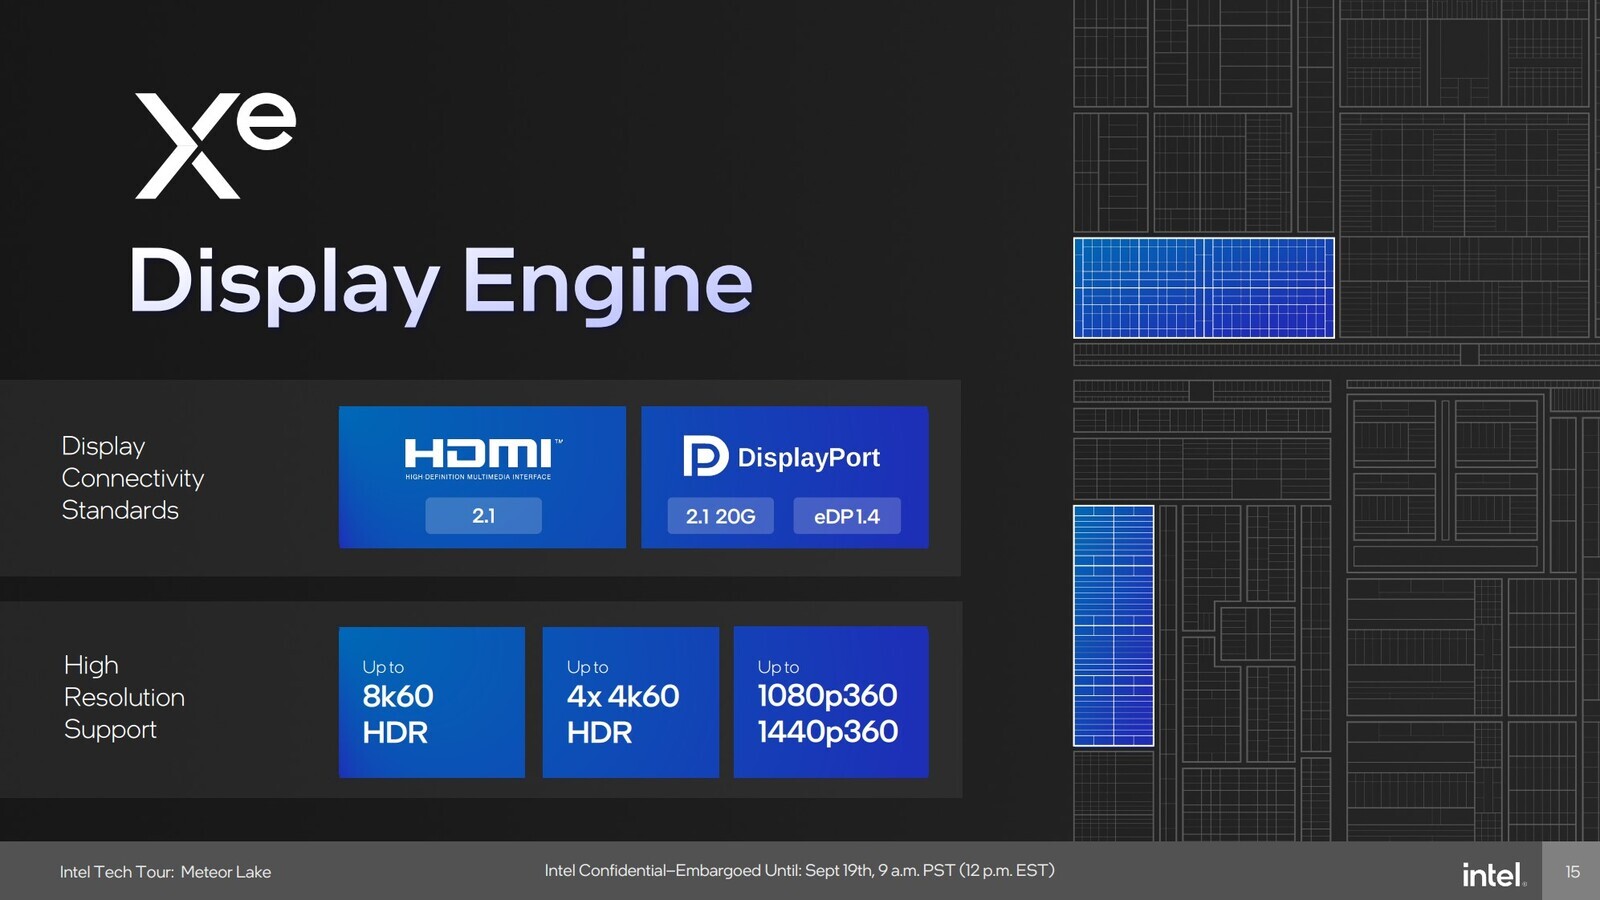Select the eDP 1.4 badge

coord(848,516)
